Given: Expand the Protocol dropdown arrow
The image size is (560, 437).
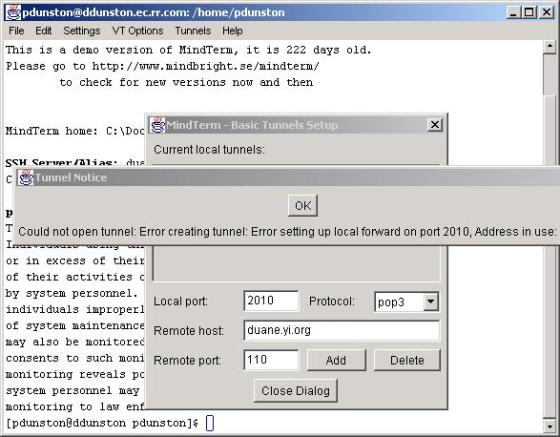Looking at the screenshot, I should tap(431, 302).
